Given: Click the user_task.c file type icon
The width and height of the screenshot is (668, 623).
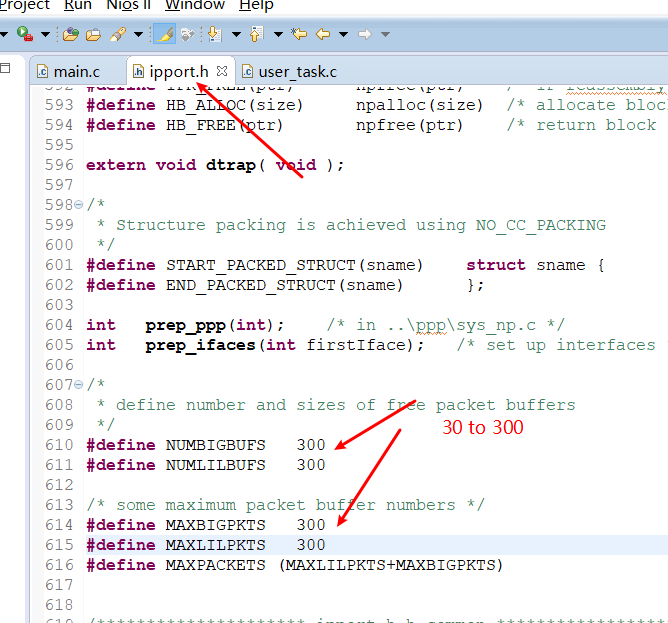Looking at the screenshot, I should click(248, 71).
